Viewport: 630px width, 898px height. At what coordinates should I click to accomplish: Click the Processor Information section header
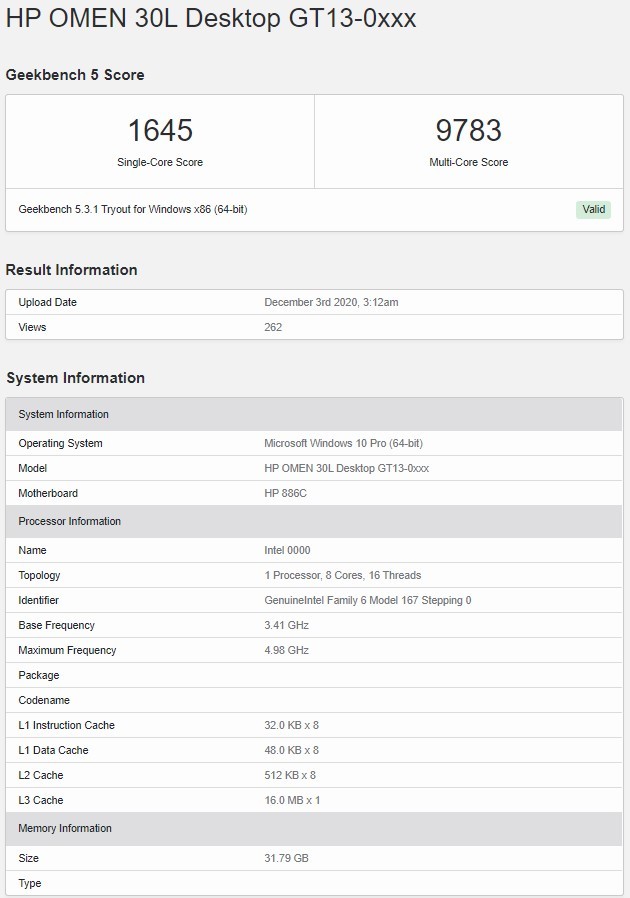point(314,521)
